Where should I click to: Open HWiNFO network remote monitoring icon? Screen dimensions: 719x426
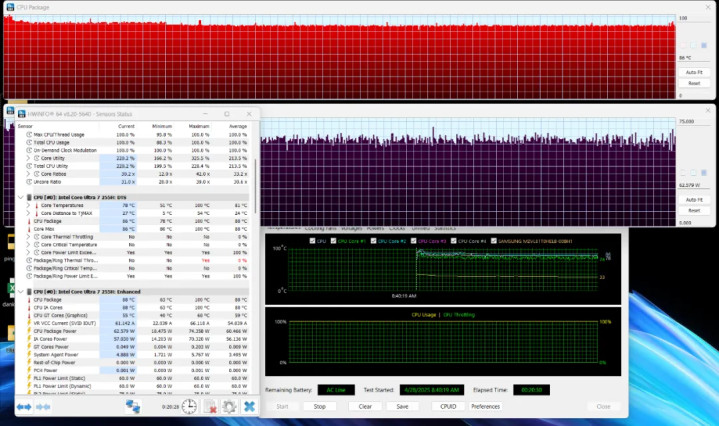pos(132,407)
